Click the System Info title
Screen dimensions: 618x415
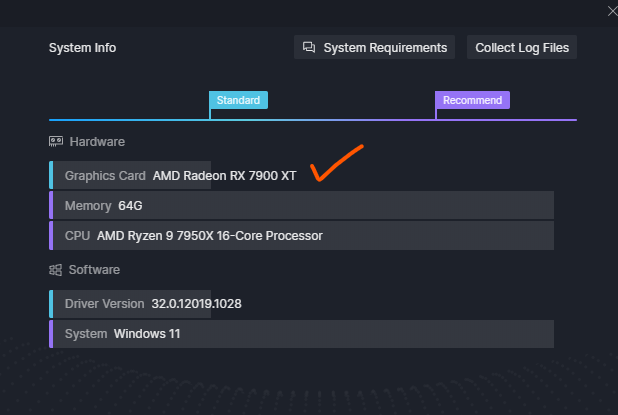tap(82, 48)
